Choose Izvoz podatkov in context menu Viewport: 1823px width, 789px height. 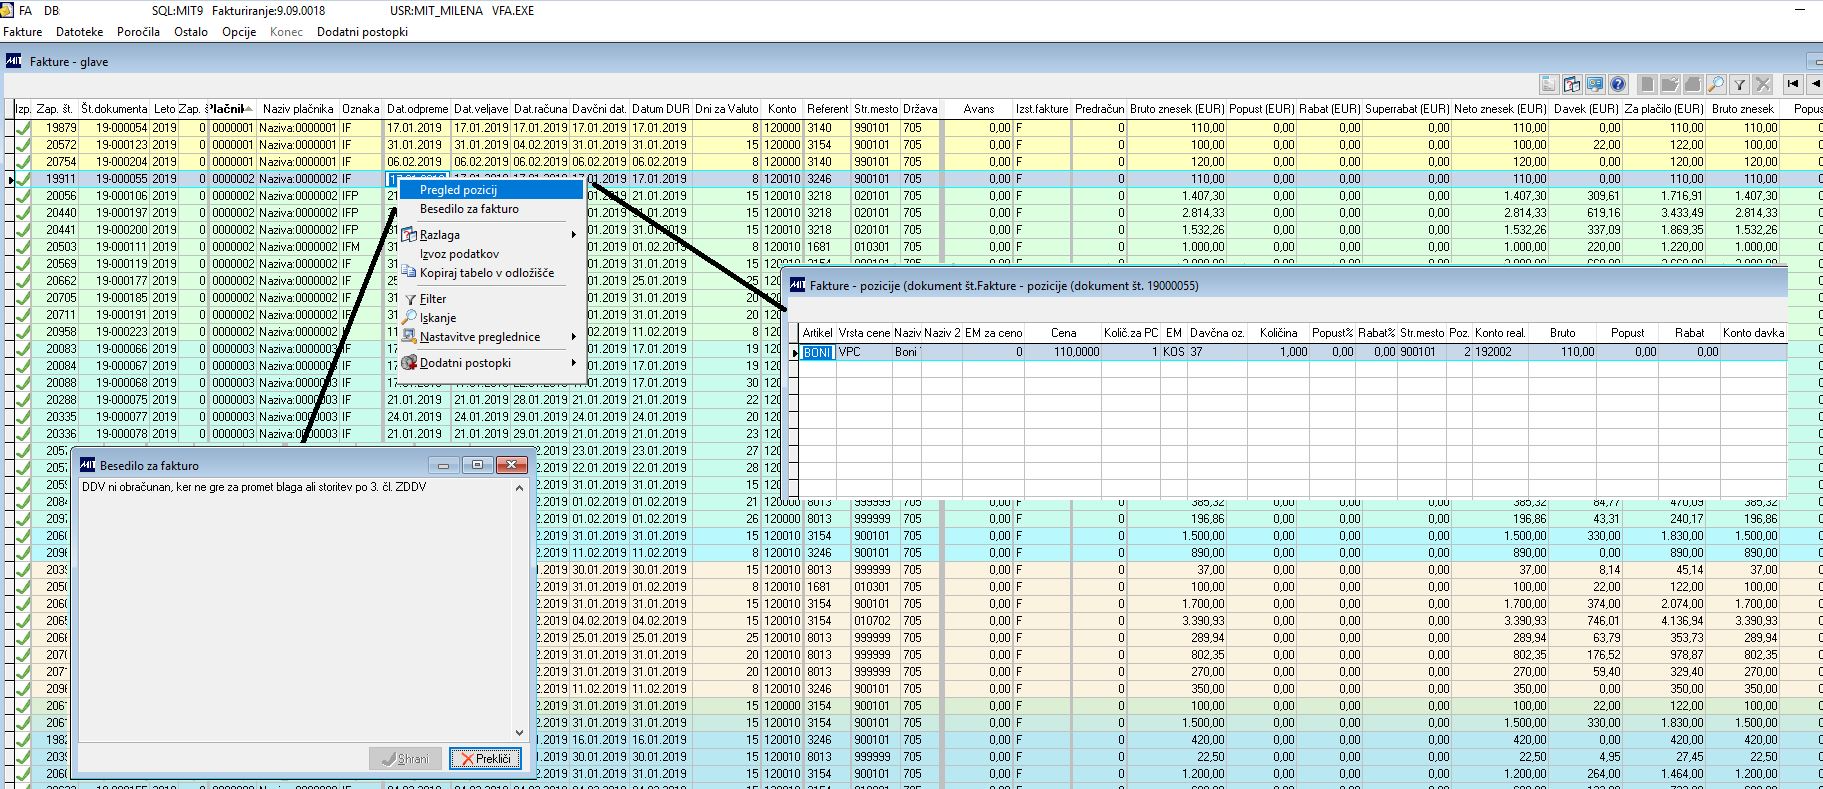(x=459, y=254)
